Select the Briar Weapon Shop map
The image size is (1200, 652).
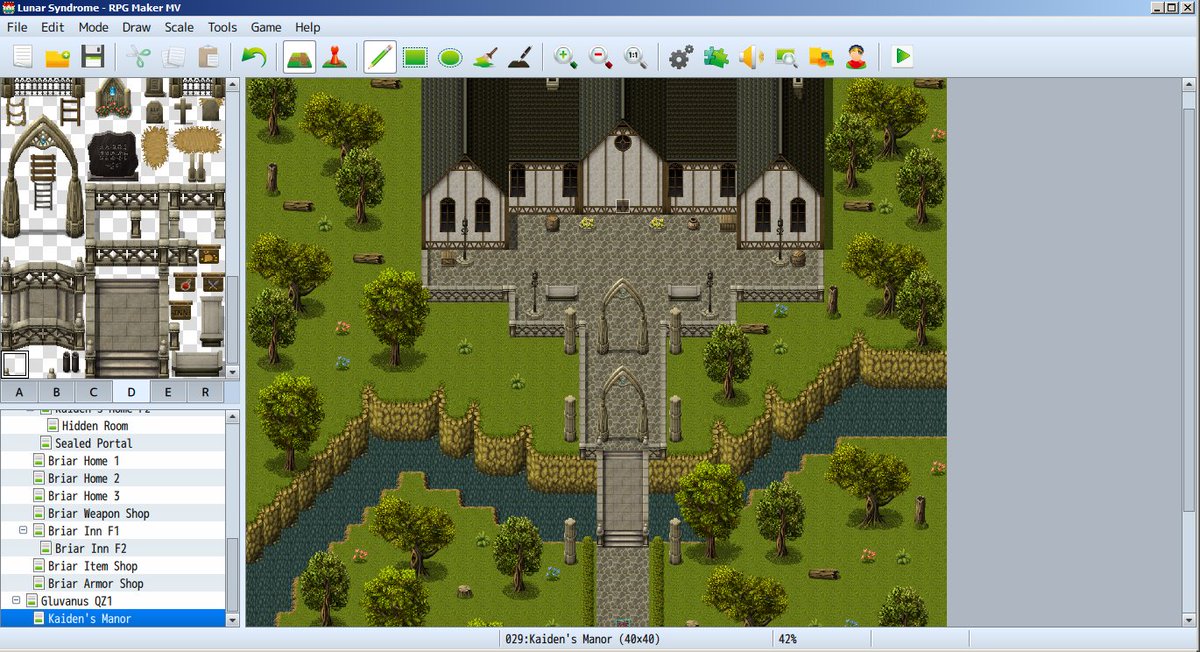[x=98, y=513]
